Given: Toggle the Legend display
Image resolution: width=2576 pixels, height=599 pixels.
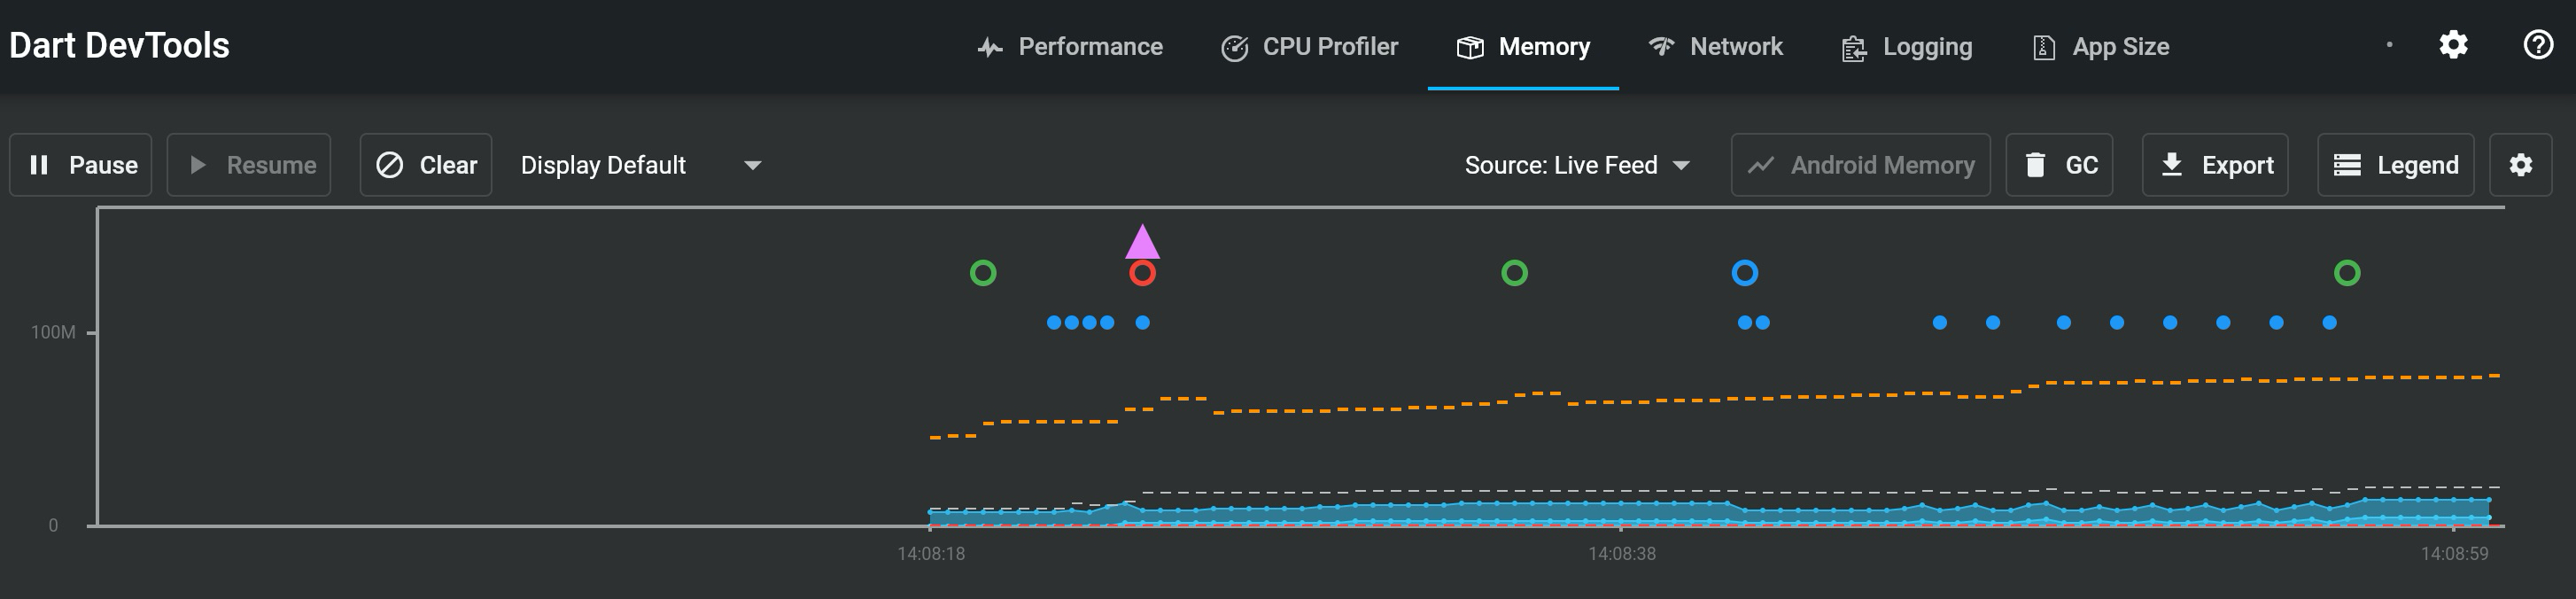Looking at the screenshot, I should (2395, 165).
